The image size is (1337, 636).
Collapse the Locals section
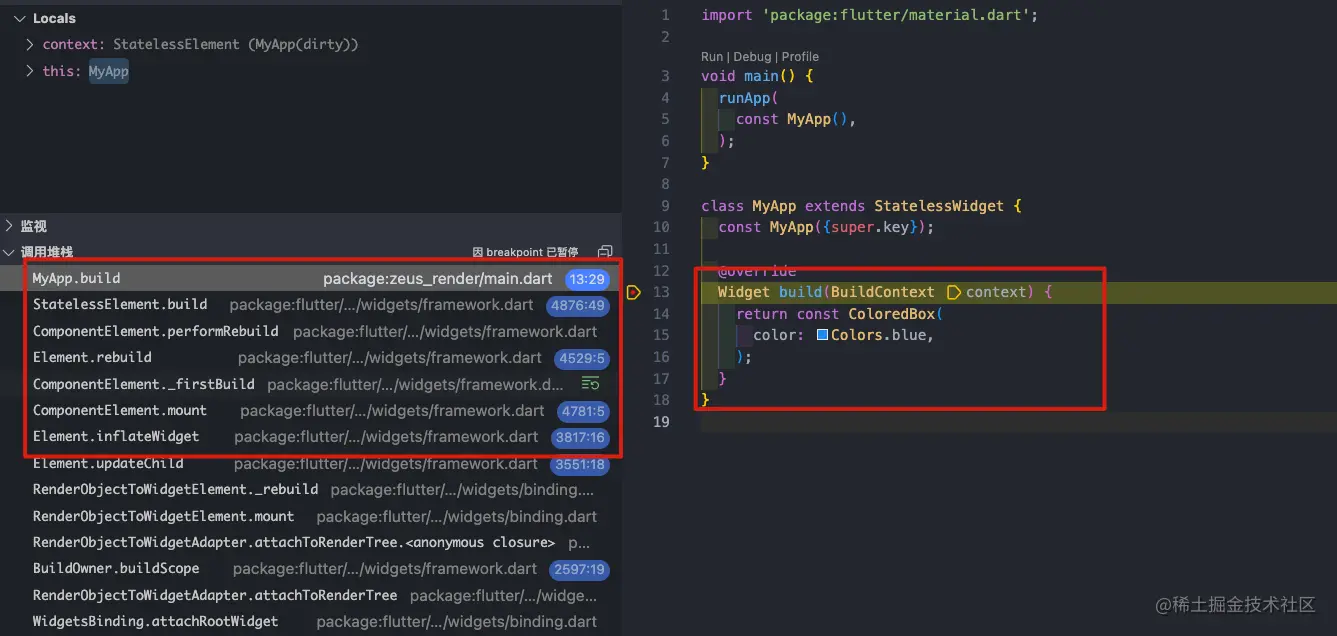click(20, 18)
